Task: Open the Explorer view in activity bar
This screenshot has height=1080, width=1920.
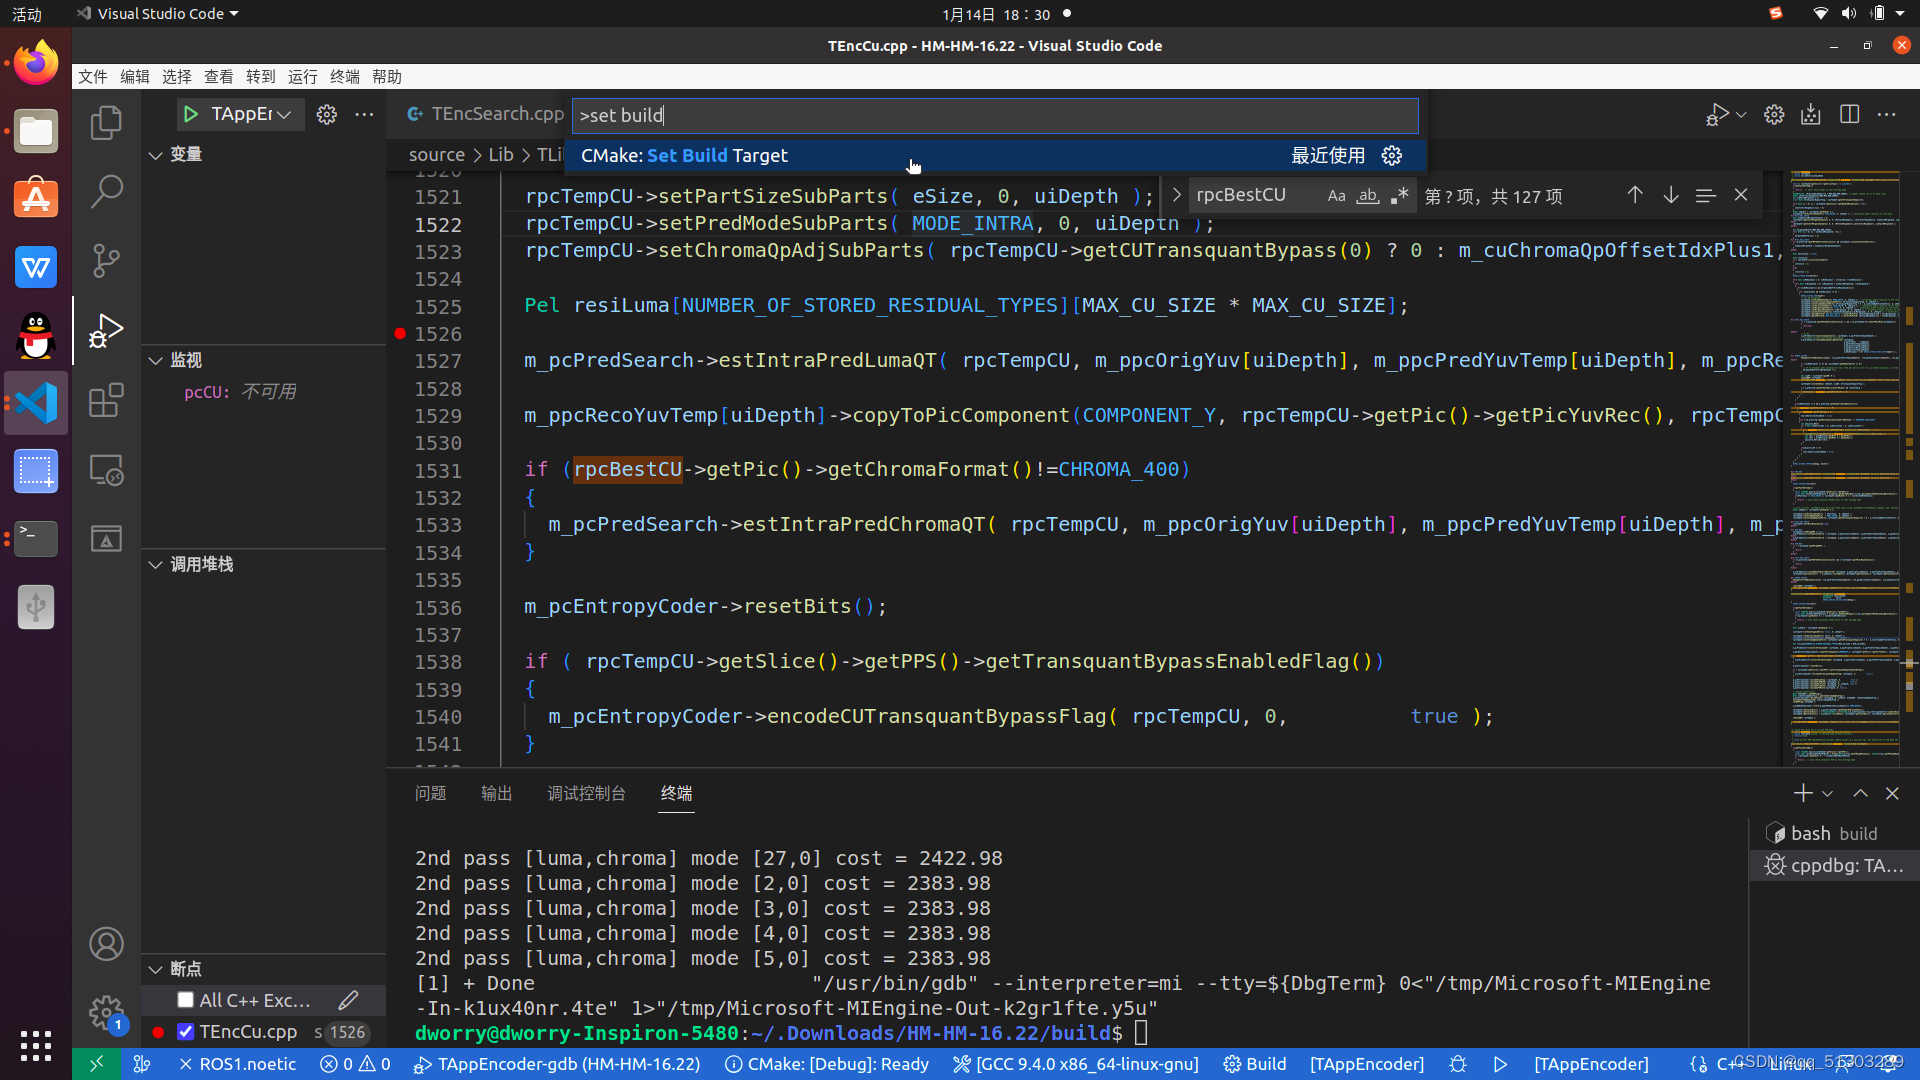Action: pyautogui.click(x=106, y=123)
